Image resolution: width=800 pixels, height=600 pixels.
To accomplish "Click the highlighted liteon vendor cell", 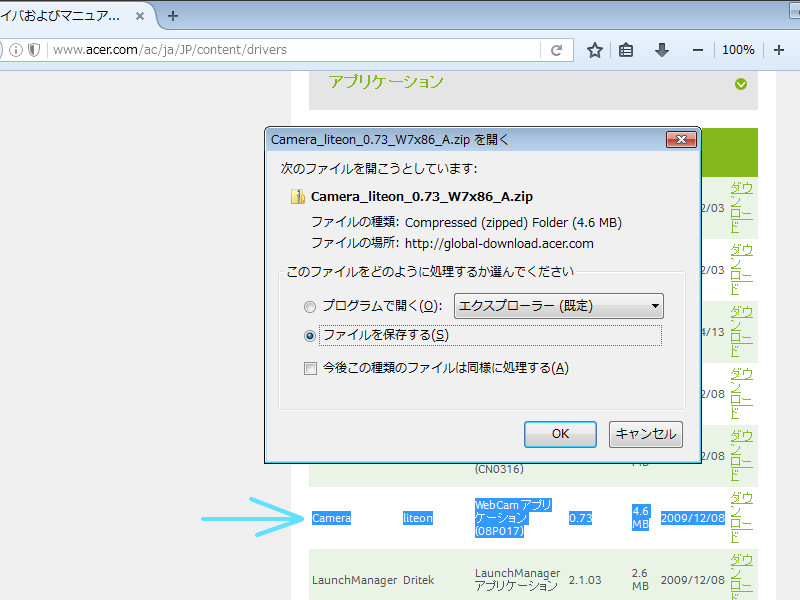I will click(x=418, y=518).
